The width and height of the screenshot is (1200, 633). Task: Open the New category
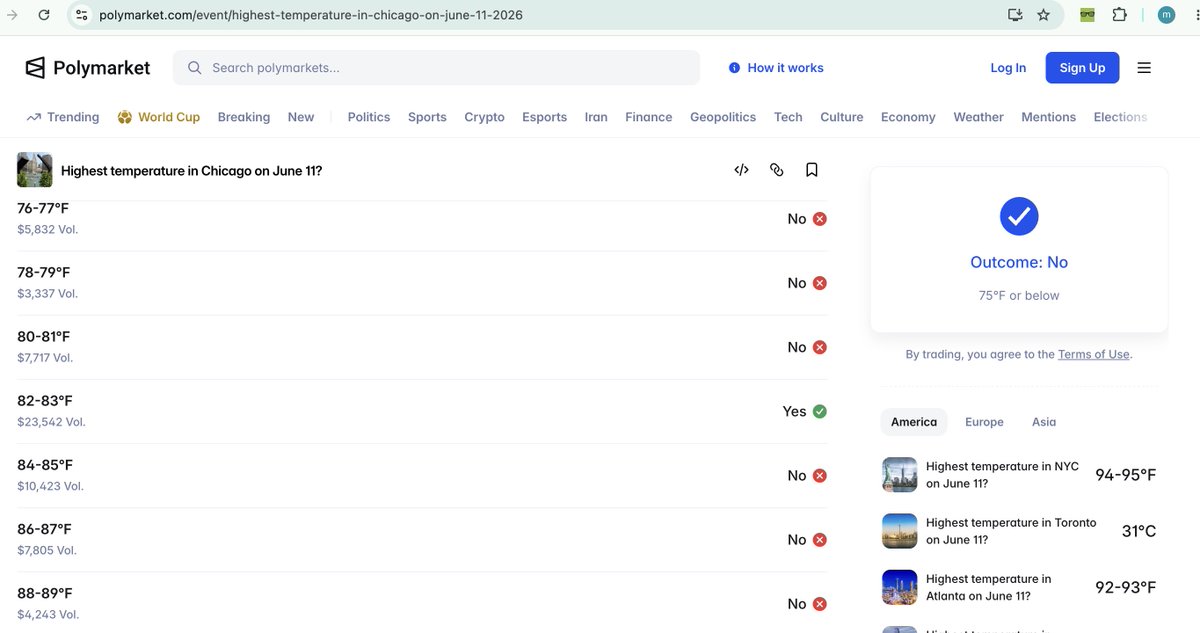pos(301,117)
